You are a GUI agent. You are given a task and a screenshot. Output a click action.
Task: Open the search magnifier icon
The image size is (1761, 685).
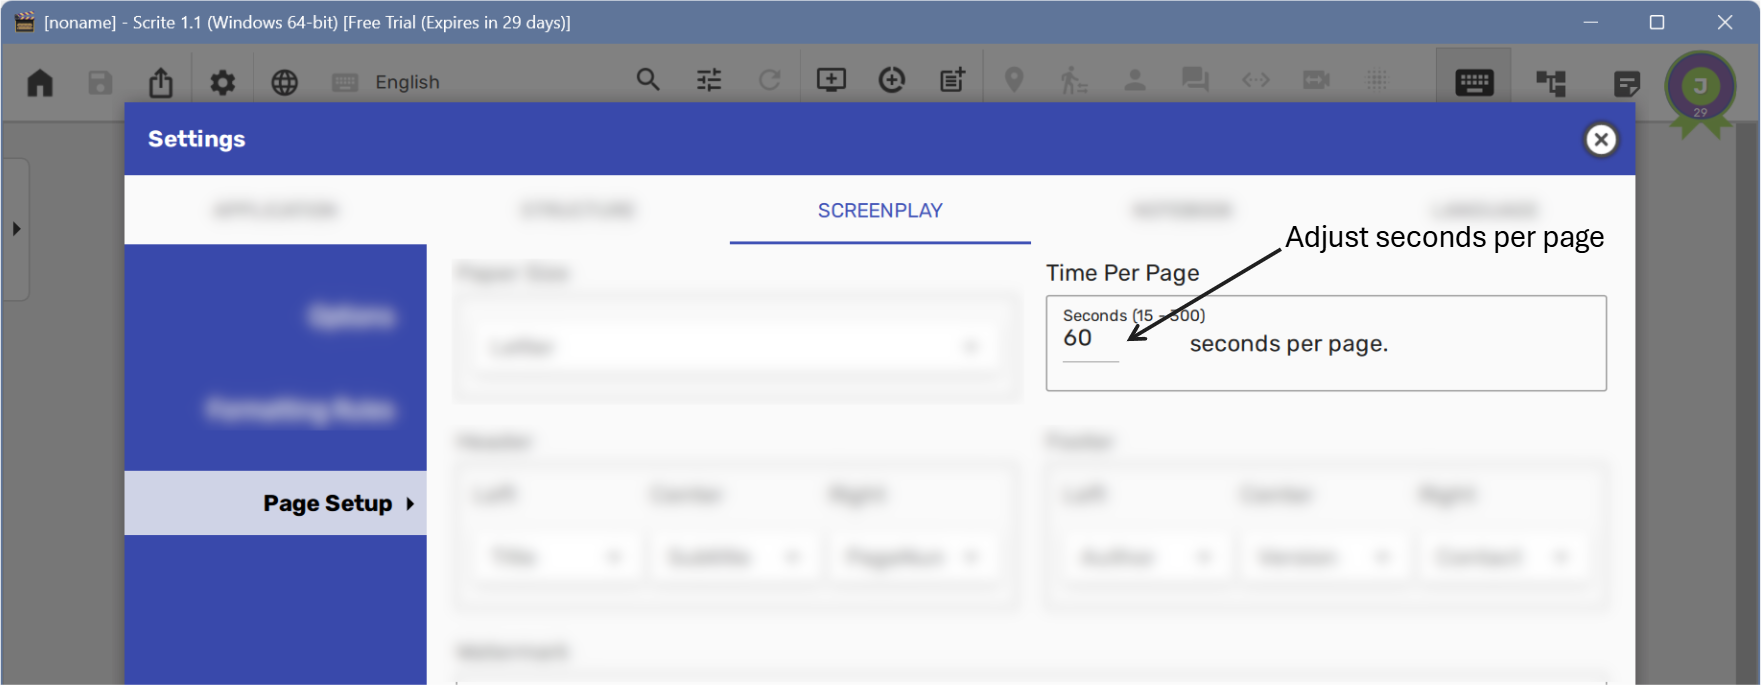pyautogui.click(x=648, y=80)
